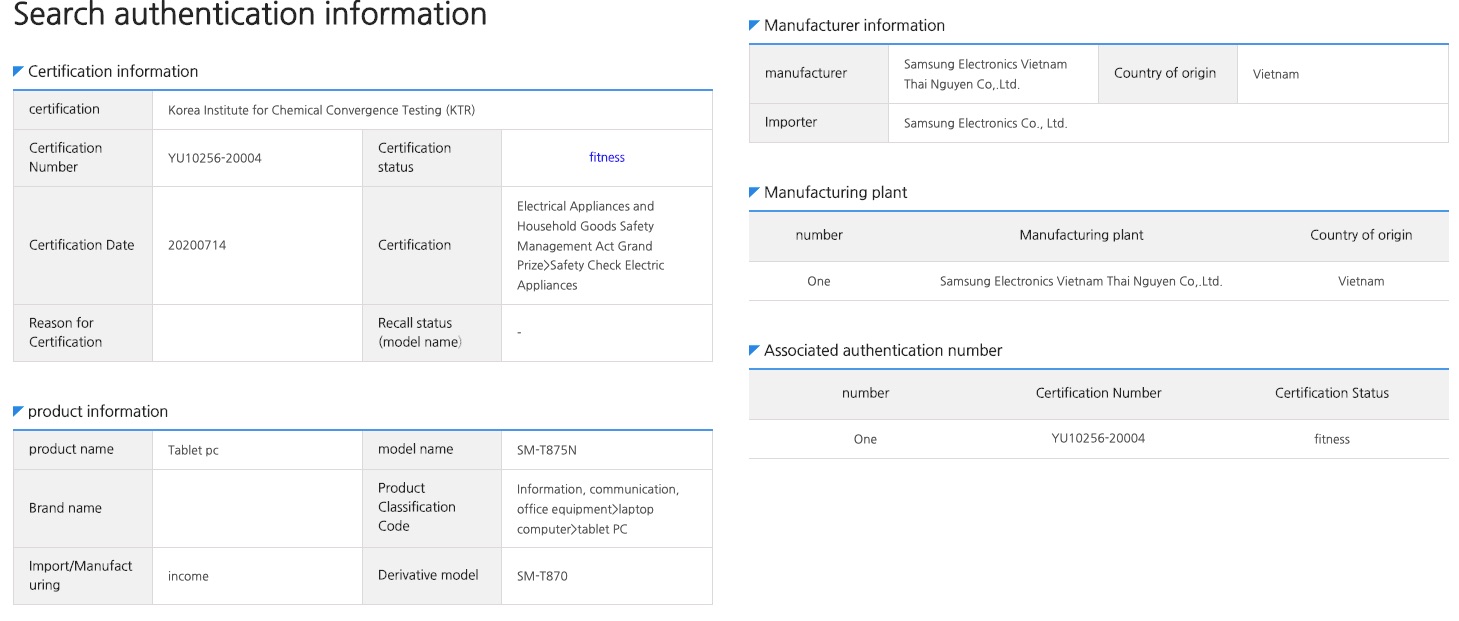This screenshot has width=1459, height=621.
Task: Select "Certification Number" column header in Associated table
Action: [1098, 393]
